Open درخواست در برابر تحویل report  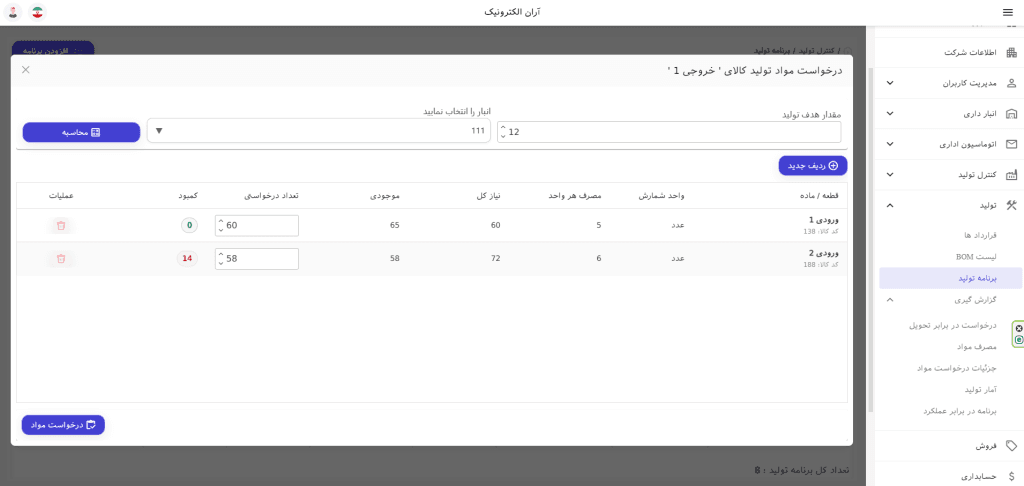click(x=953, y=325)
